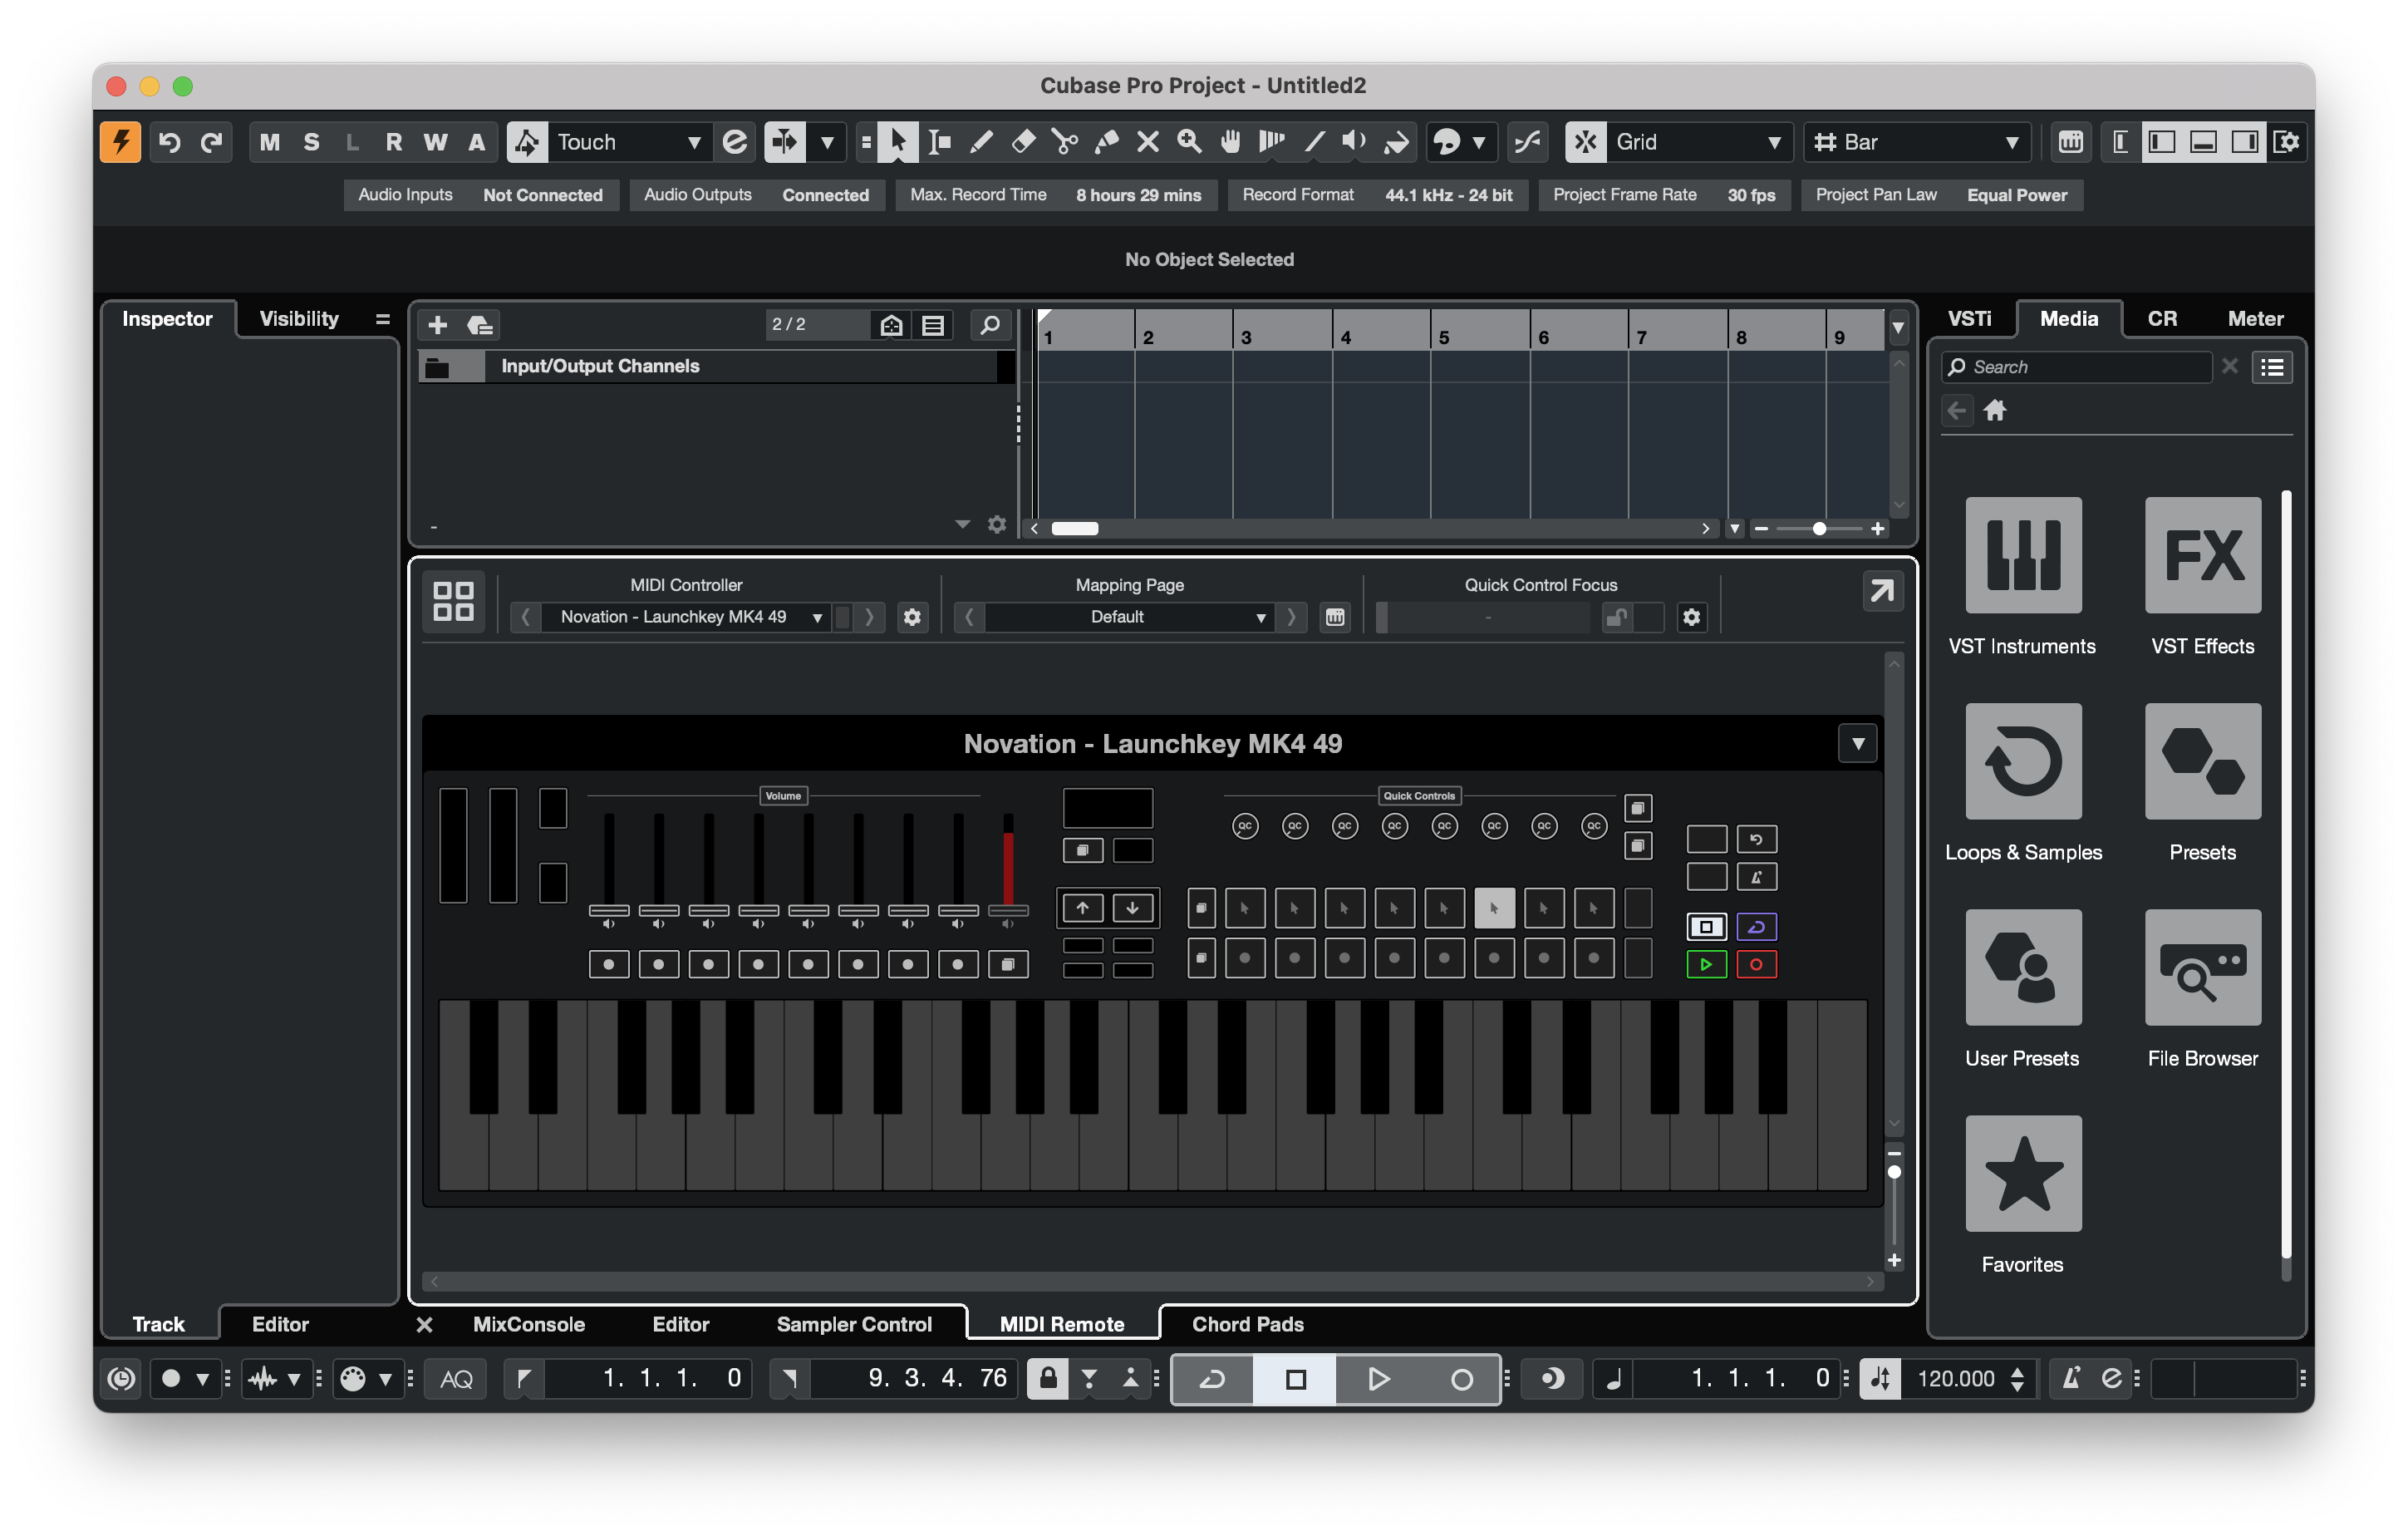Click the Play transport button
Image resolution: width=2408 pixels, height=1536 pixels.
1378,1379
